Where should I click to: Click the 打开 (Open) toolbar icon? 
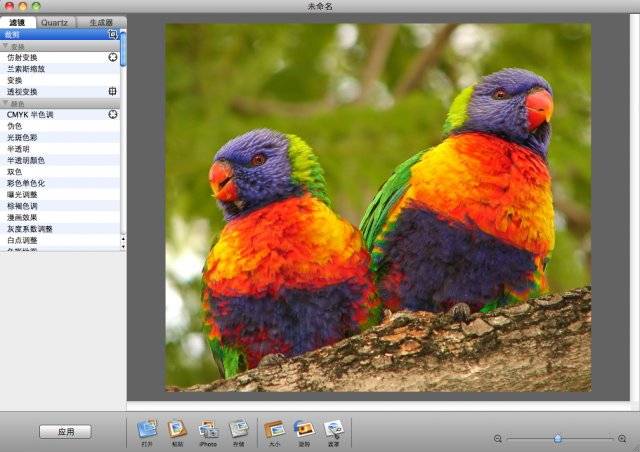point(147,429)
